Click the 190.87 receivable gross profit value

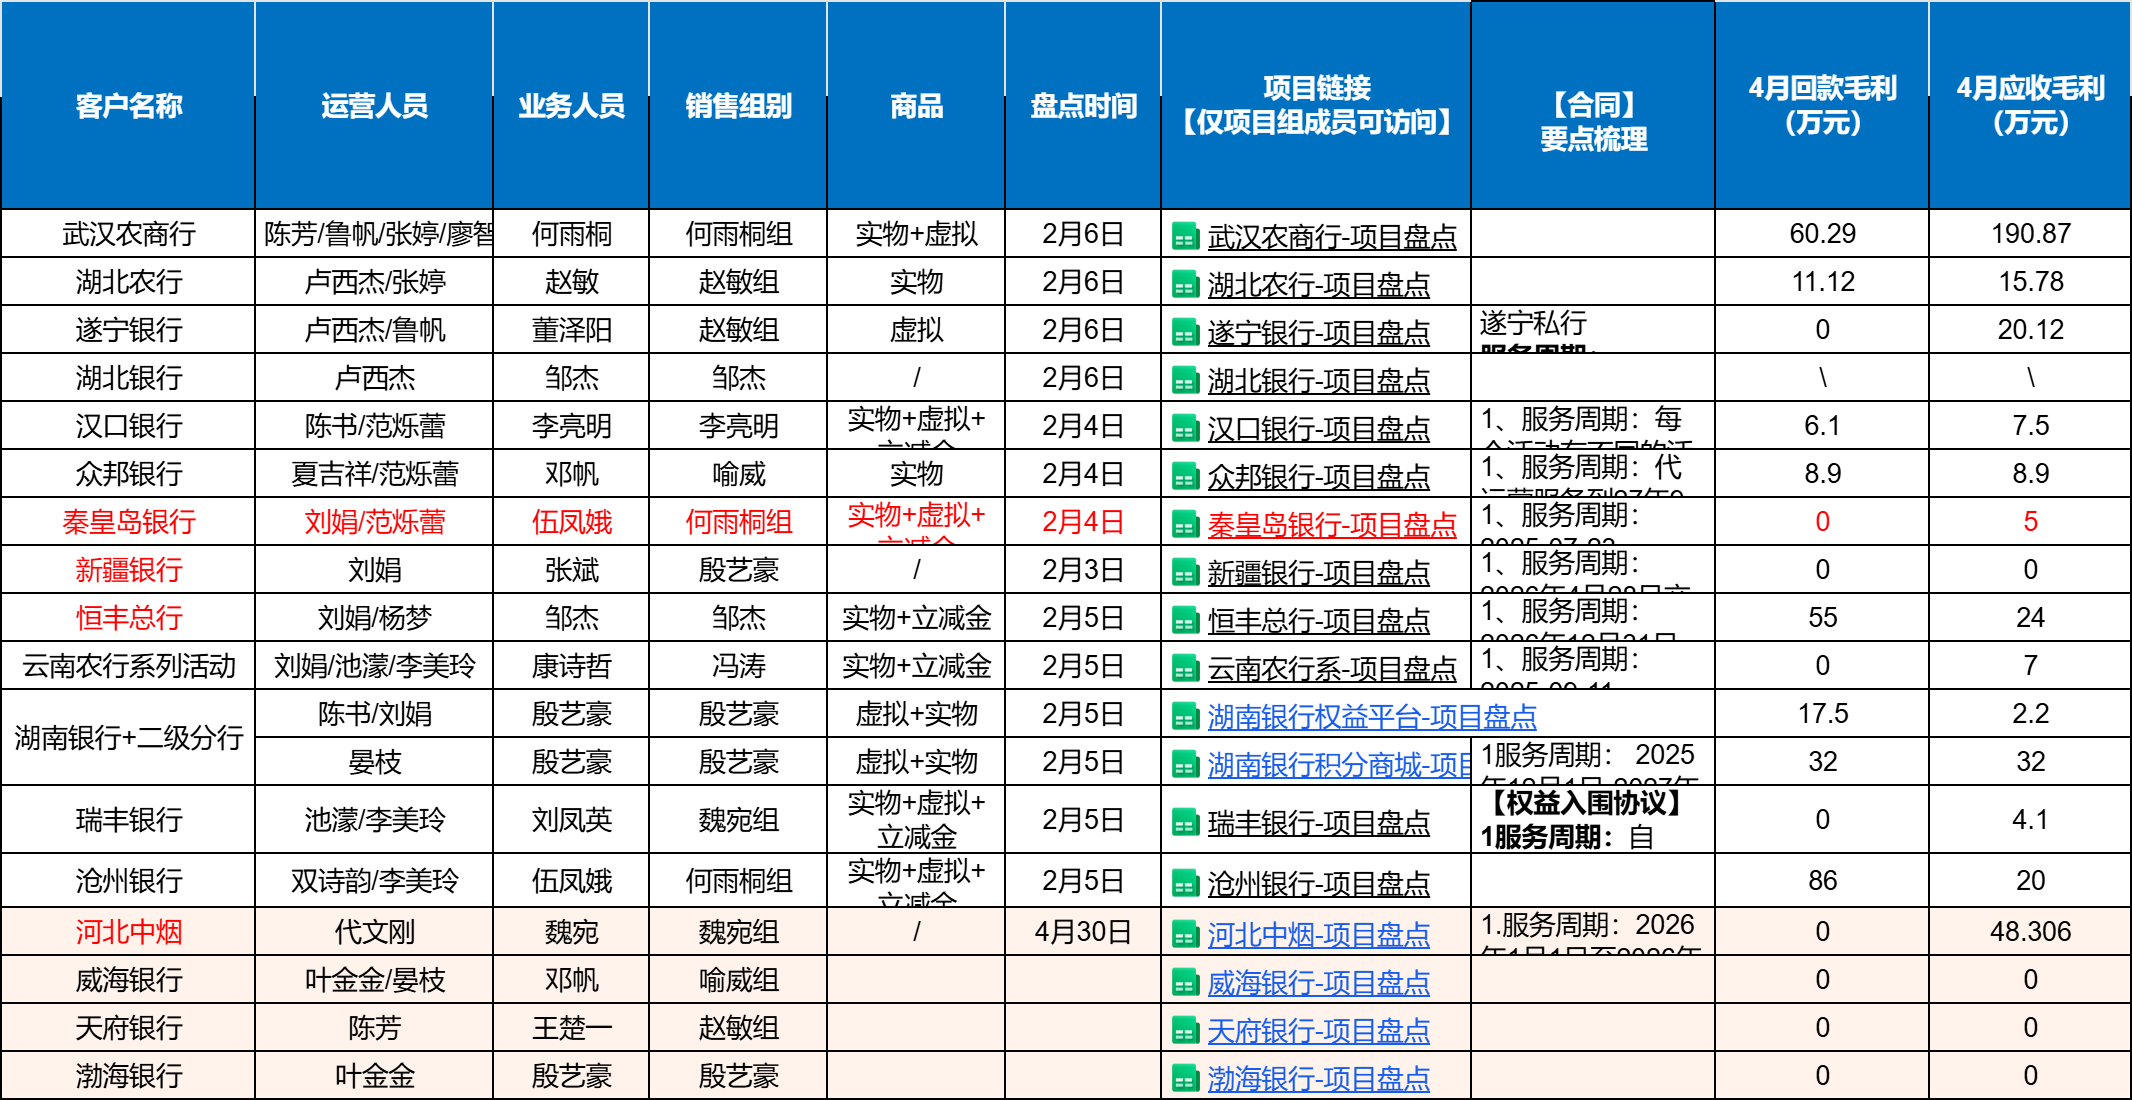[2030, 234]
